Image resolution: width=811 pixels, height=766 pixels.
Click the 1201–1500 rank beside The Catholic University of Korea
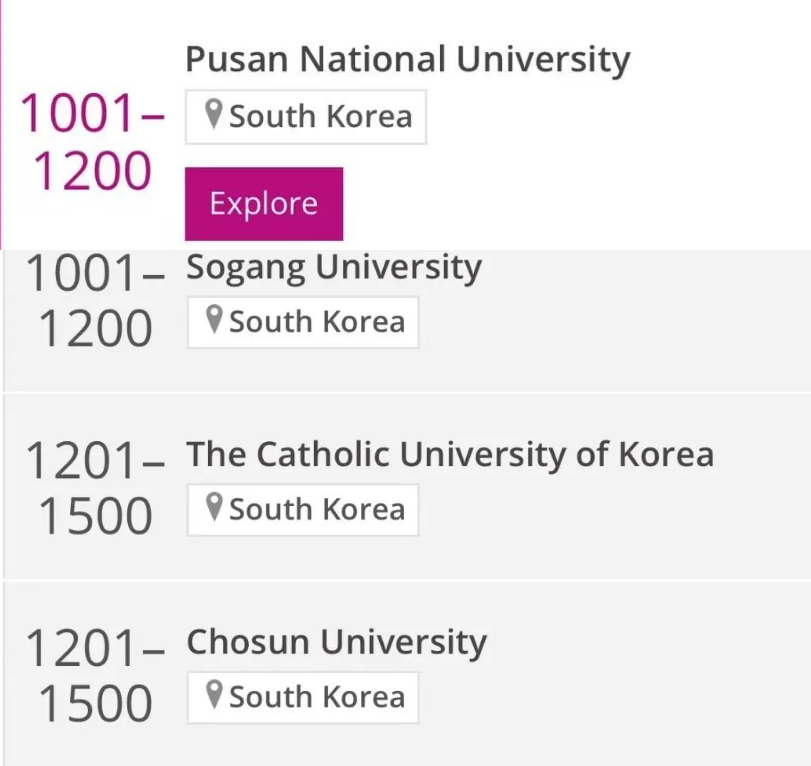click(95, 488)
